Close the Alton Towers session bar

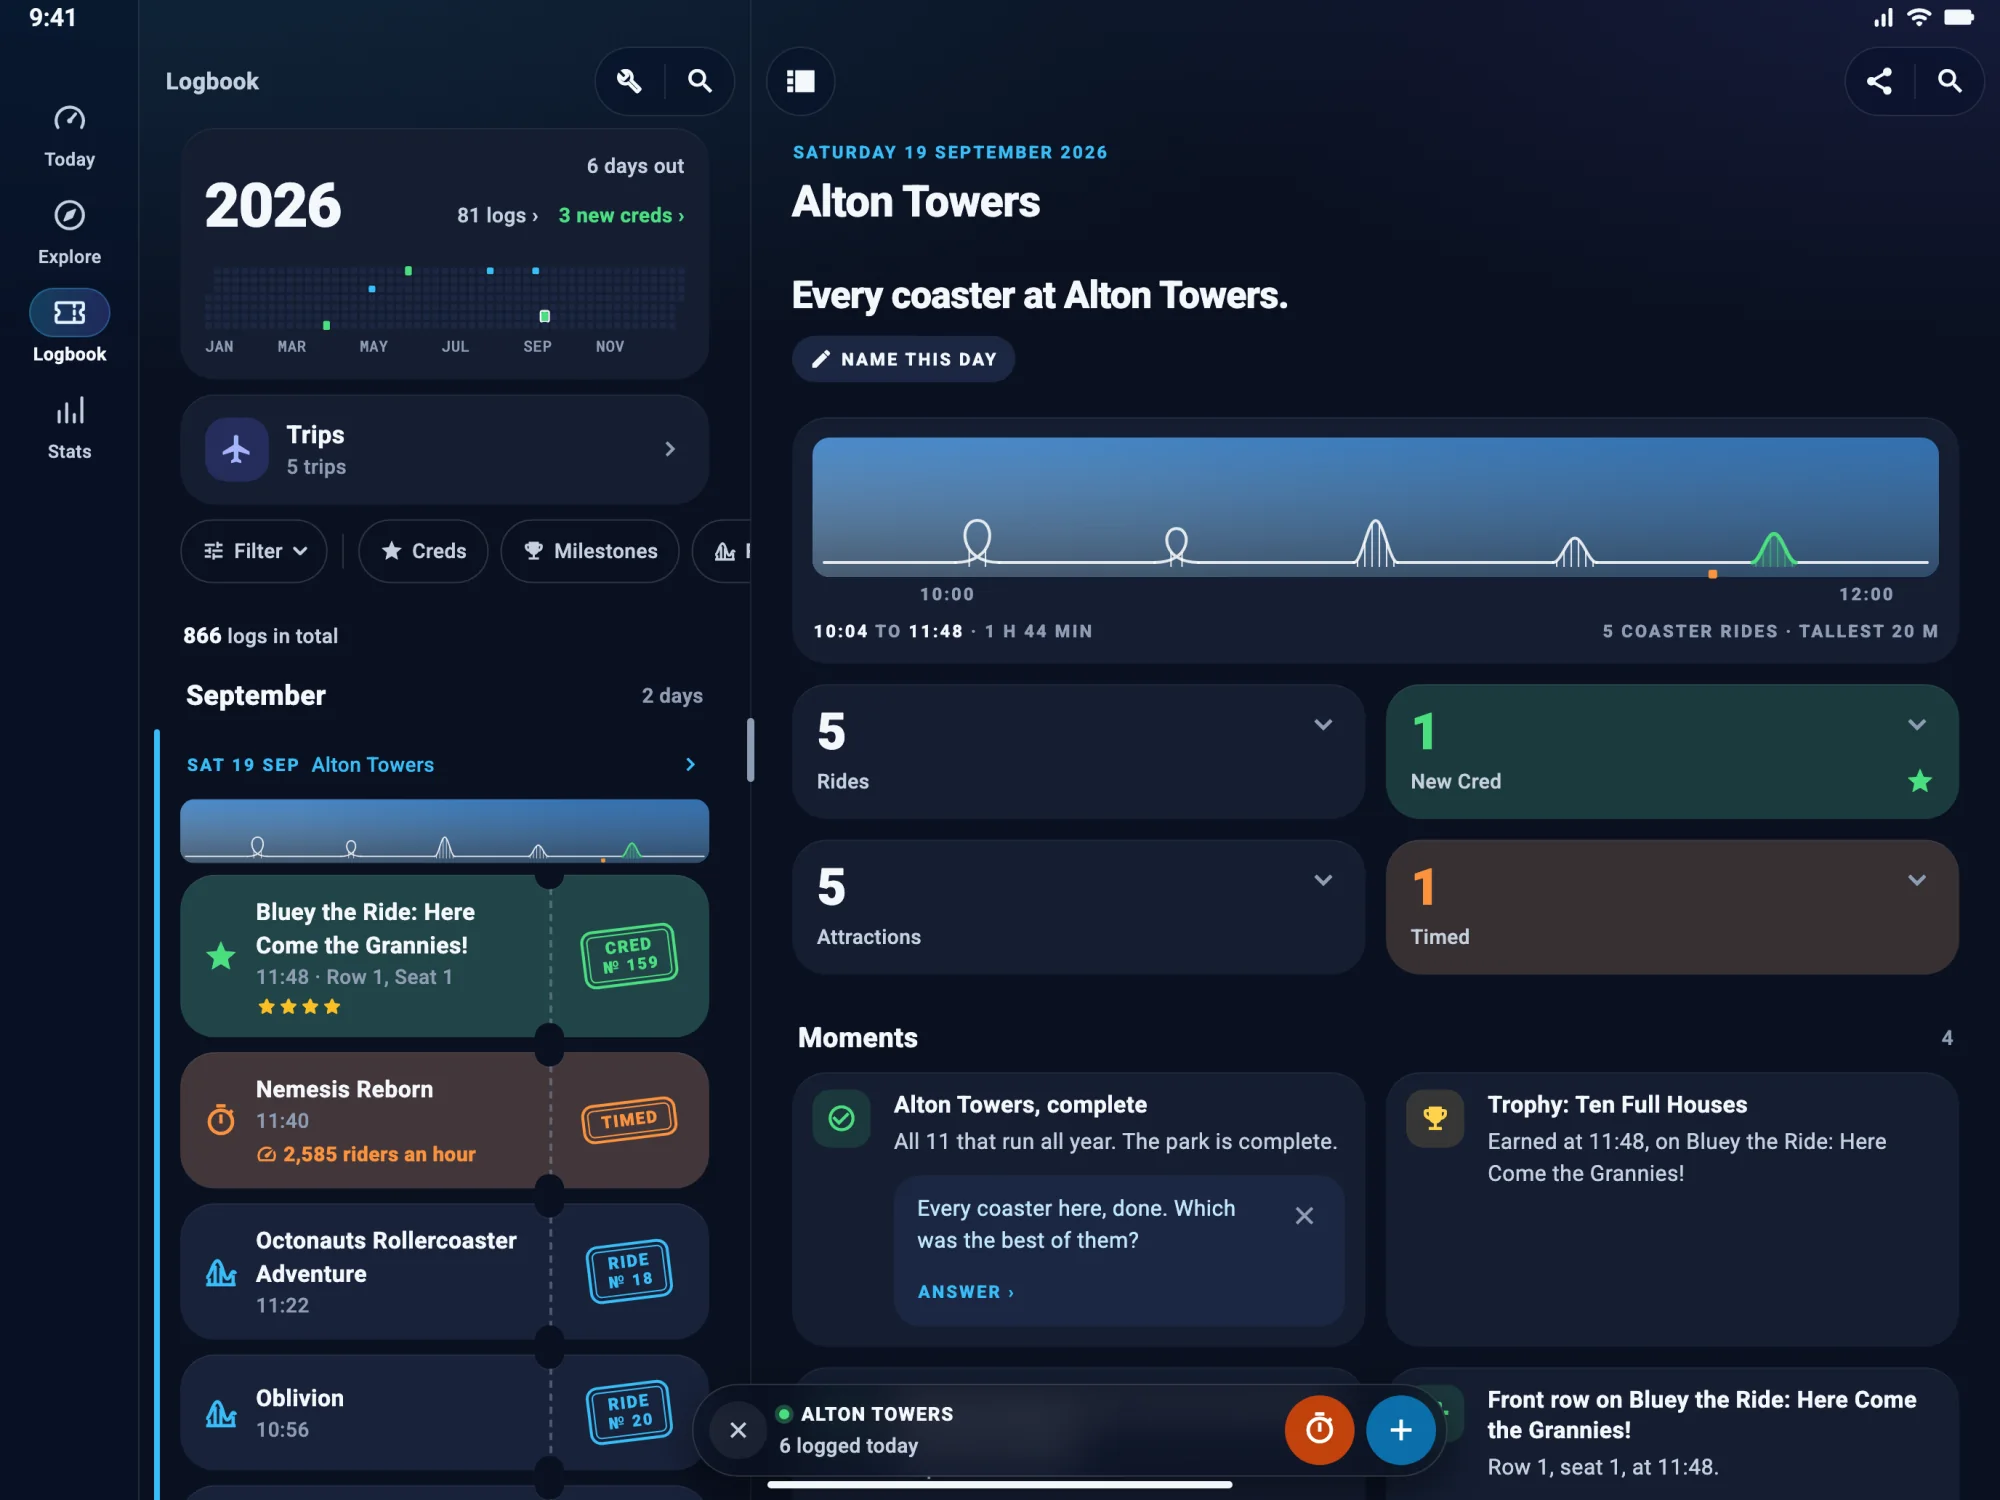738,1430
